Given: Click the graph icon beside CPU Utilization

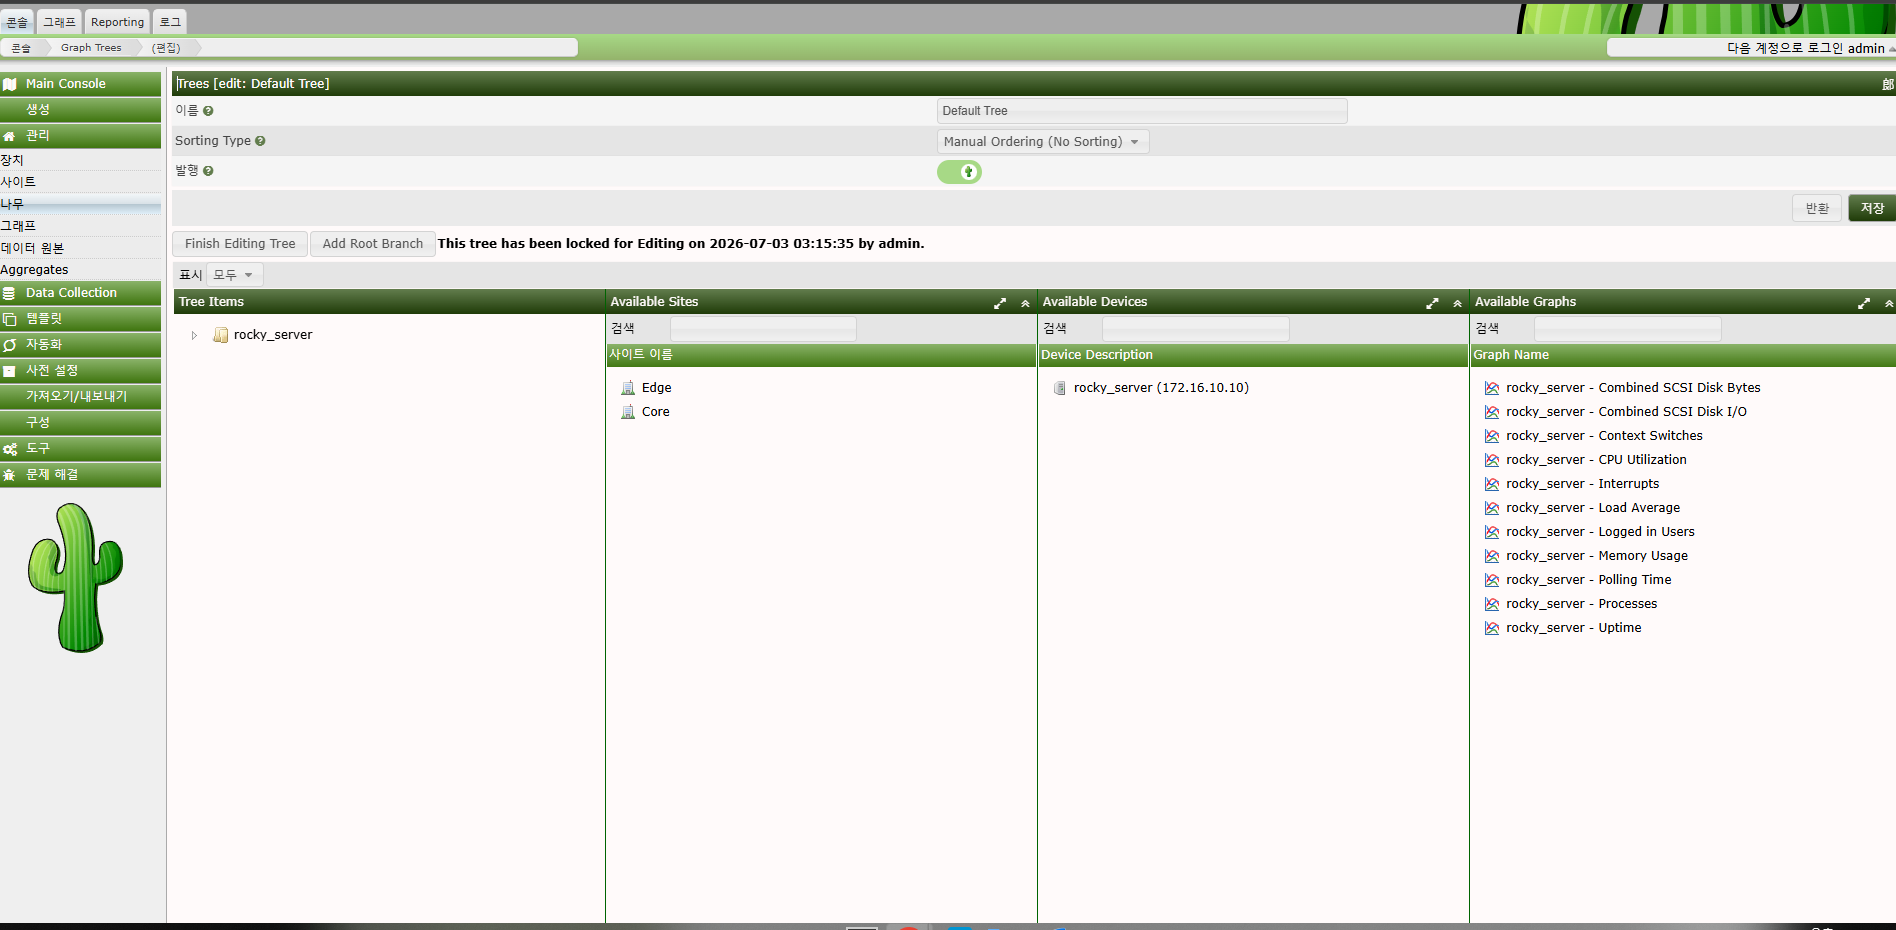Looking at the screenshot, I should (x=1492, y=460).
